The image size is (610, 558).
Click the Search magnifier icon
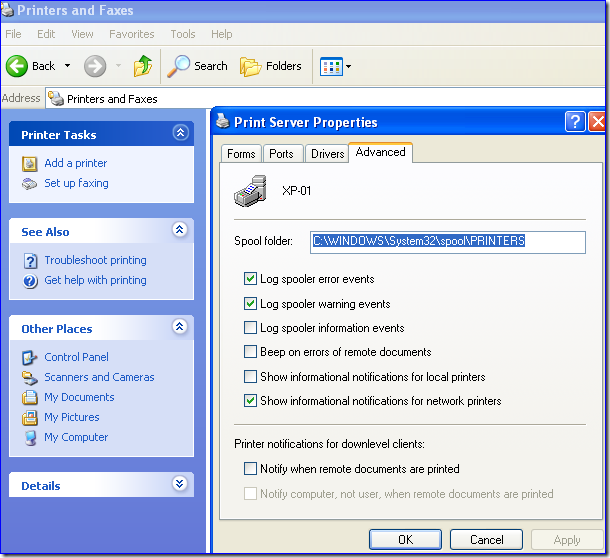(x=179, y=66)
